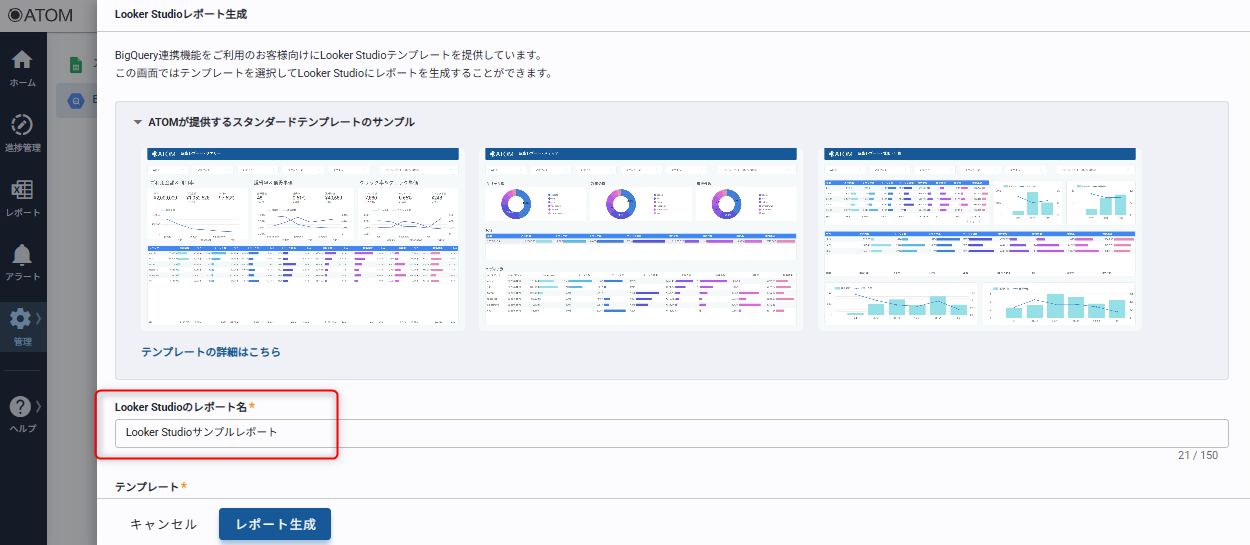Click the レポート生成 button
Viewport: 1250px width, 545px height.
tap(275, 524)
